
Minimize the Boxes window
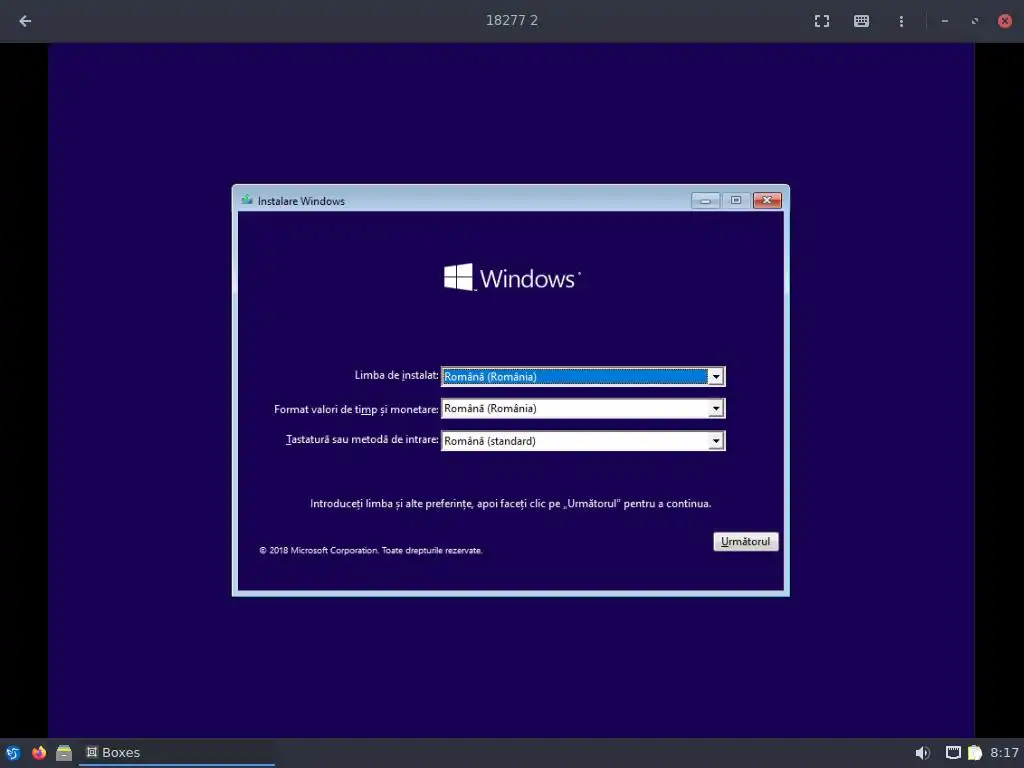pos(944,21)
